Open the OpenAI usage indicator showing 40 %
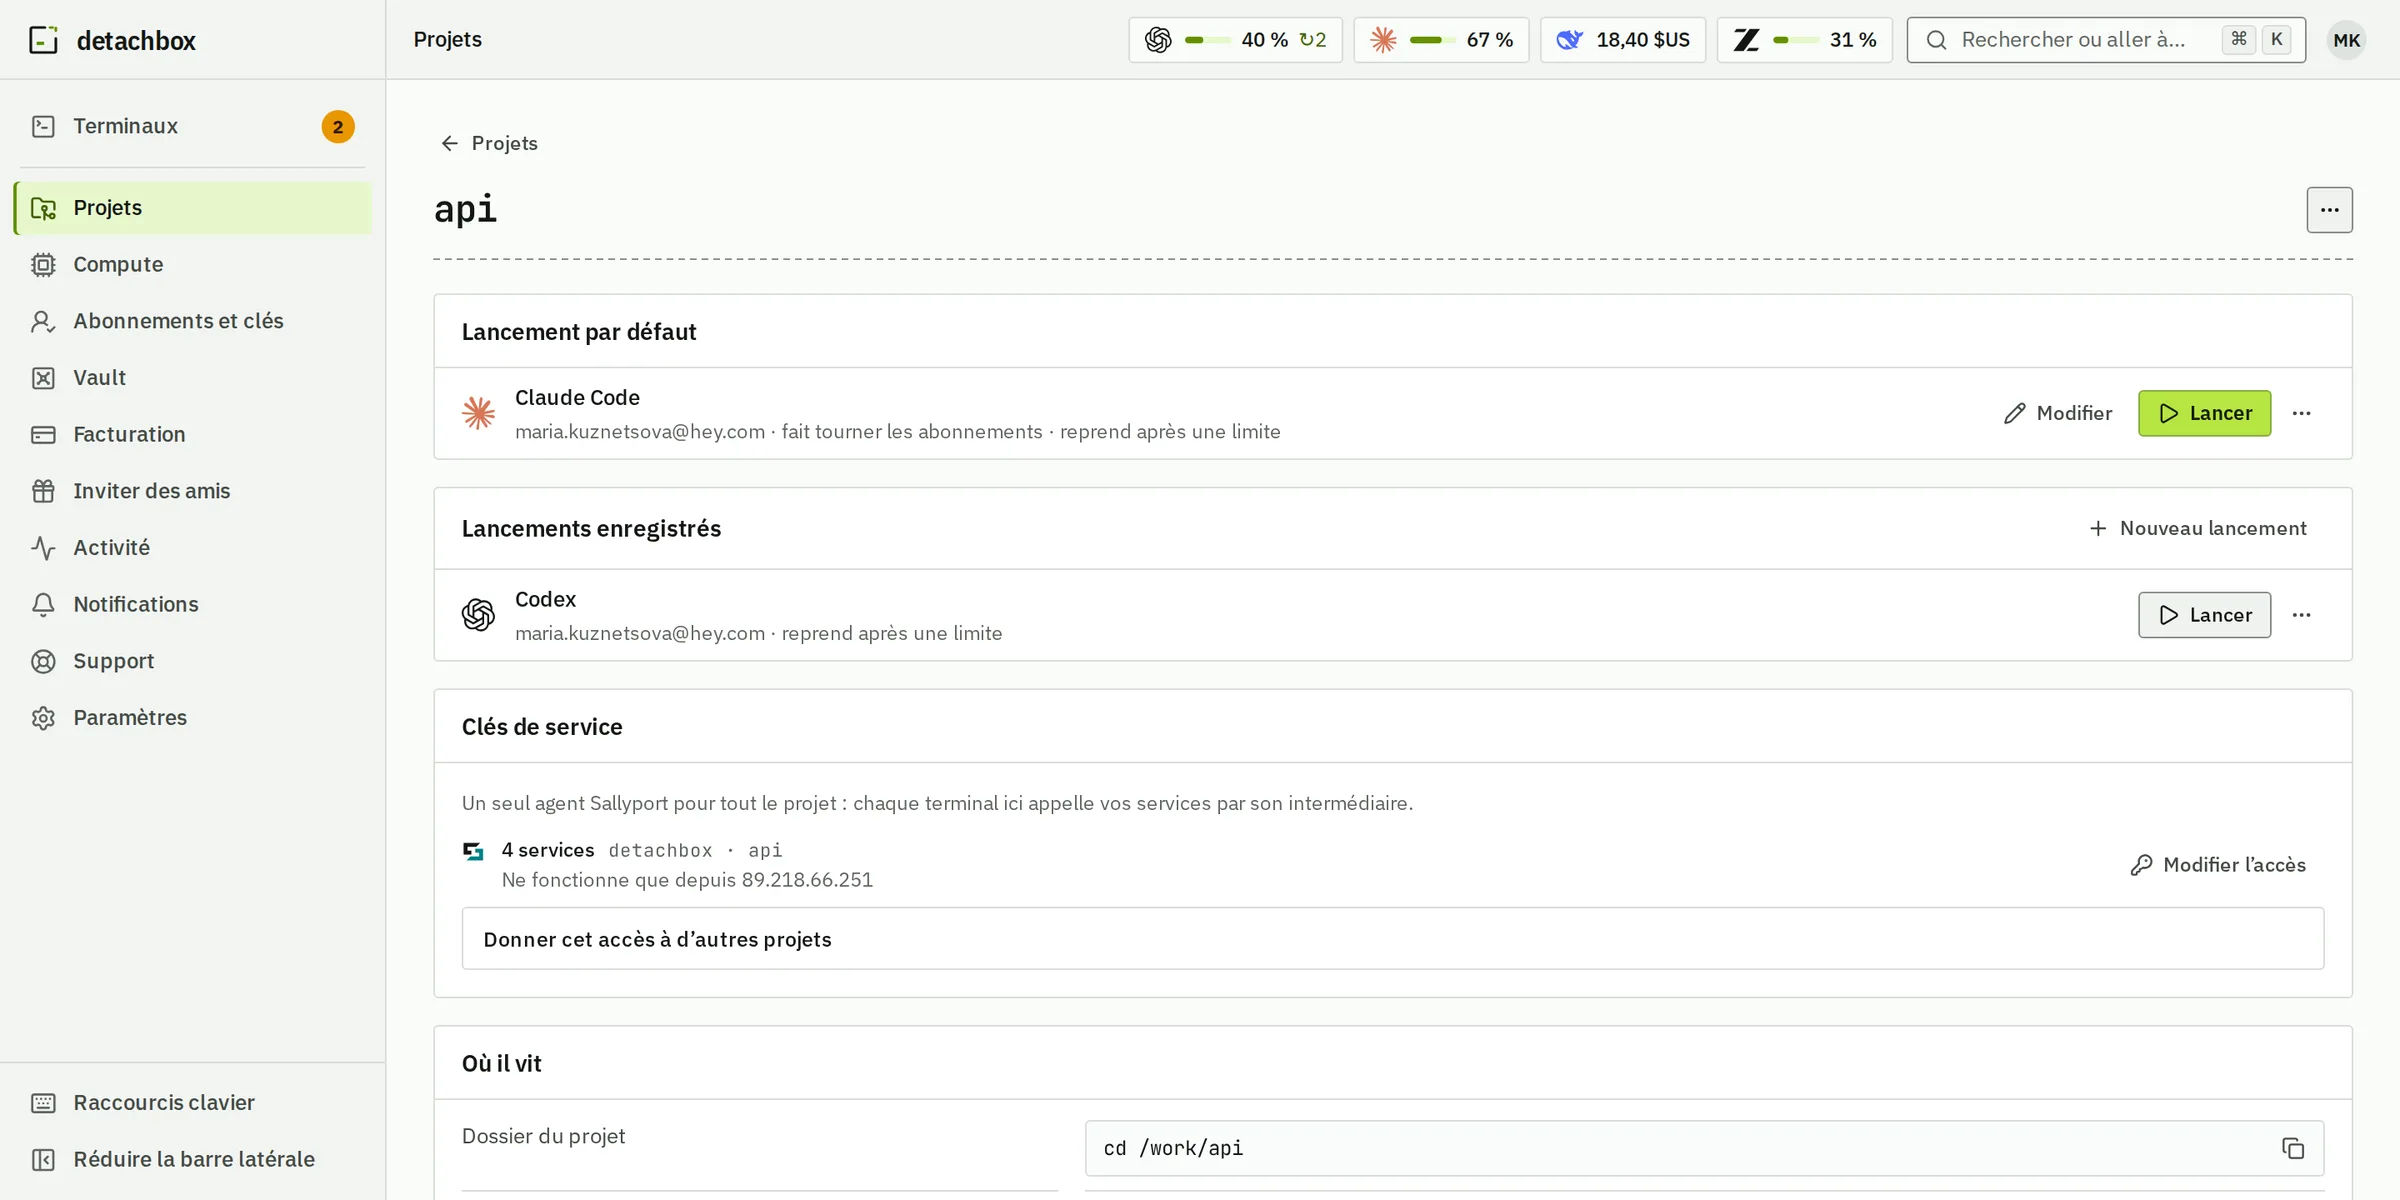The width and height of the screenshot is (2400, 1200). pos(1235,40)
